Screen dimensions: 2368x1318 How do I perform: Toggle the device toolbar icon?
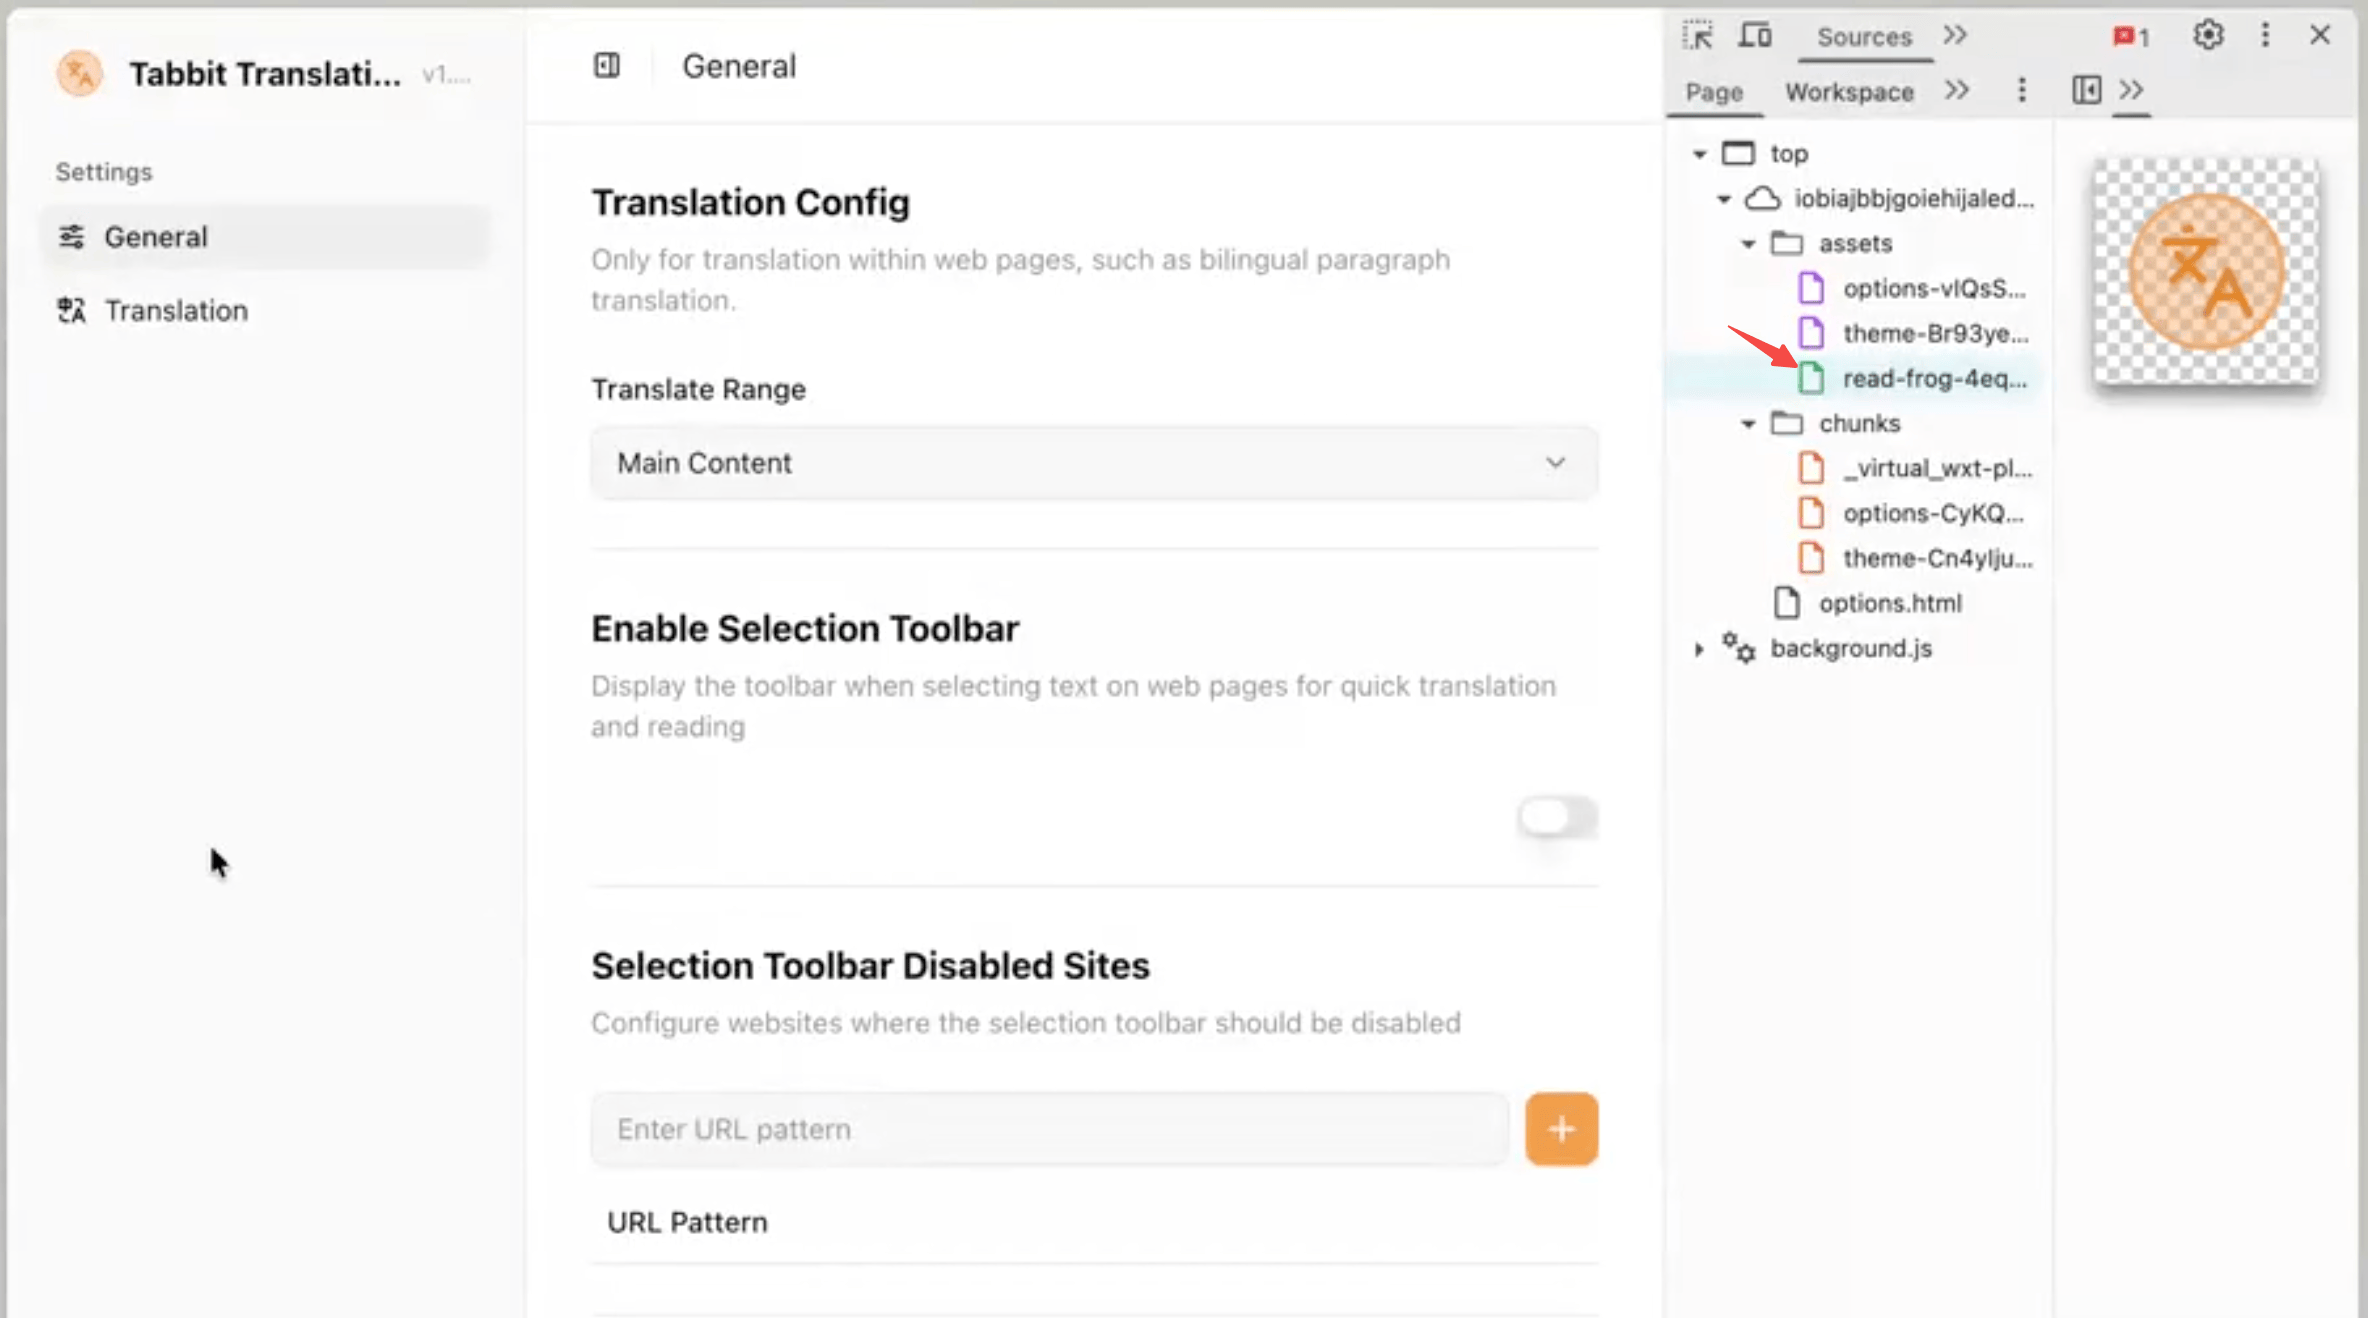coord(1755,36)
